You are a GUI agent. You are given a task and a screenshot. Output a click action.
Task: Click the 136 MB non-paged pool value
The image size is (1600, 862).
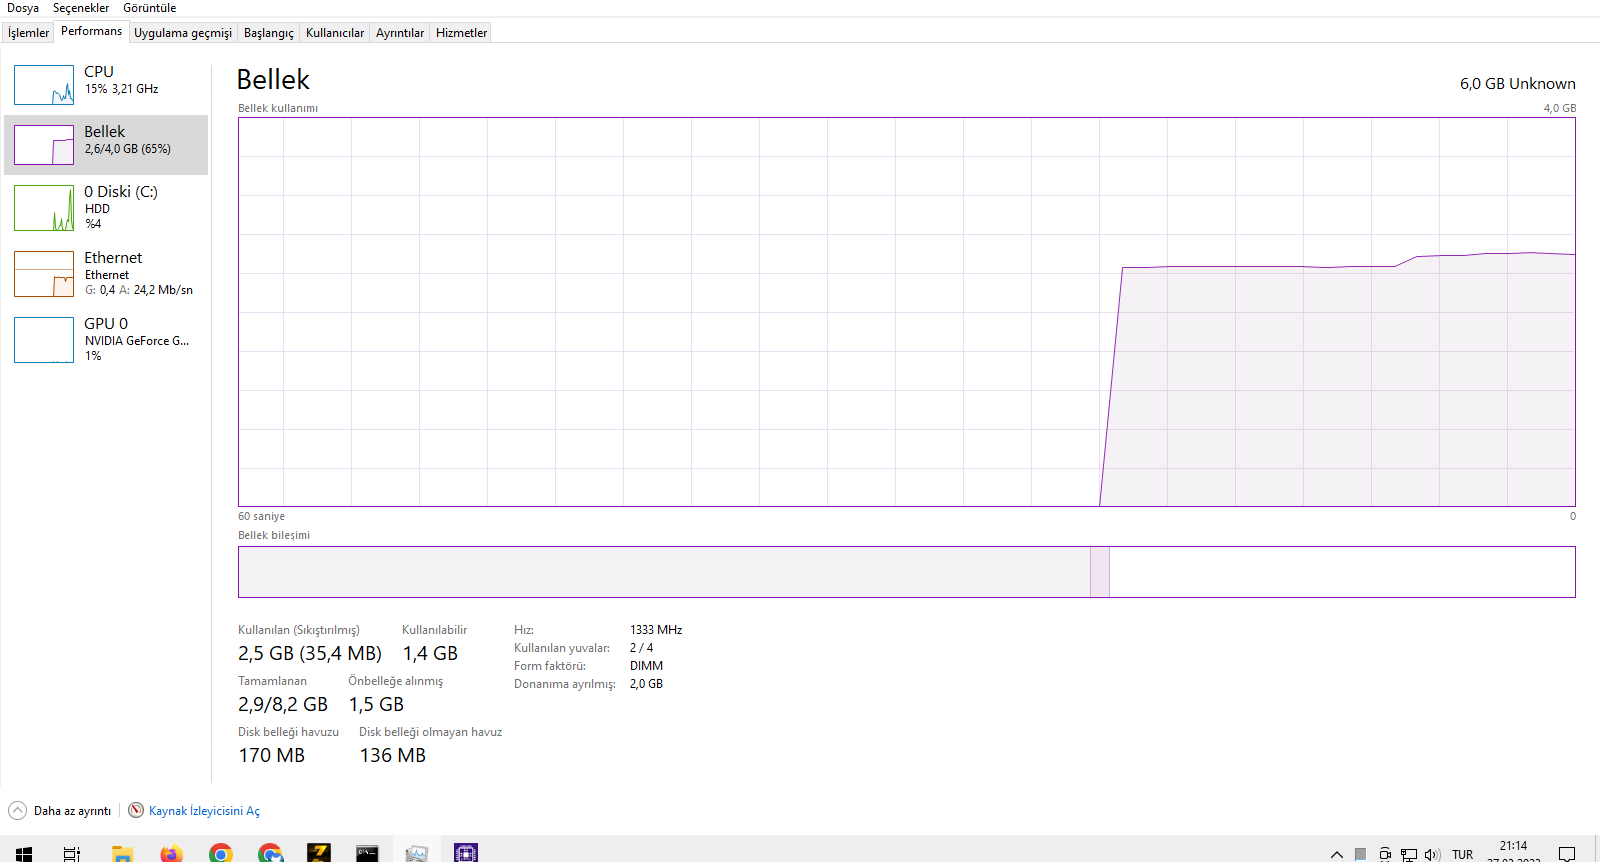[x=393, y=755]
